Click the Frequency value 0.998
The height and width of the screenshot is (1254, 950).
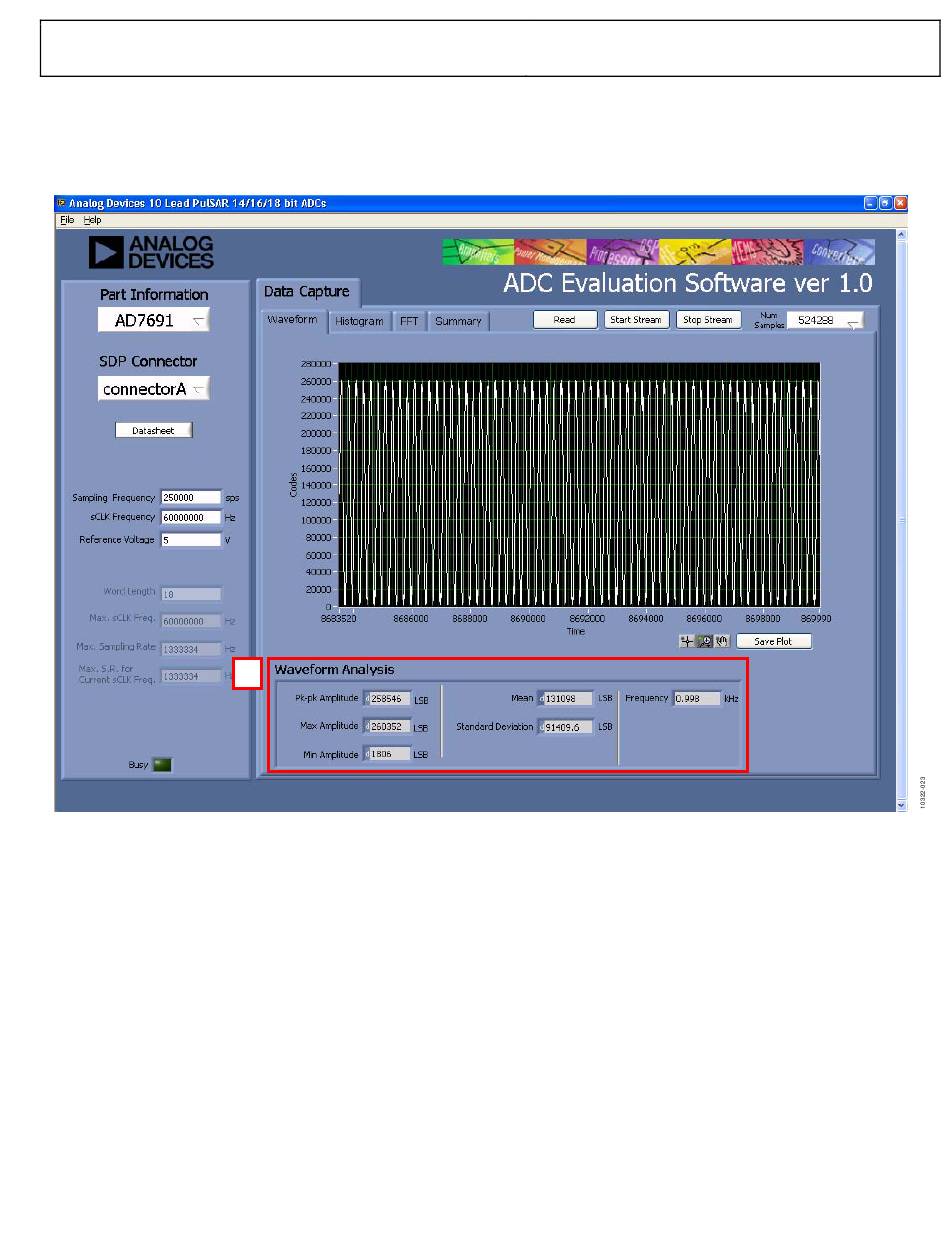(x=697, y=699)
